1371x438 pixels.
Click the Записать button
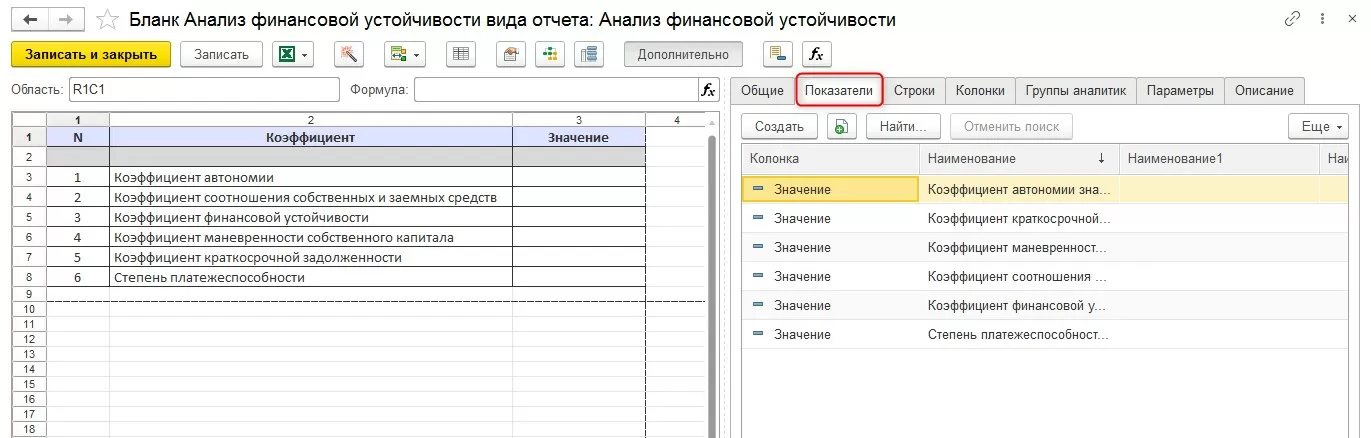tap(221, 54)
